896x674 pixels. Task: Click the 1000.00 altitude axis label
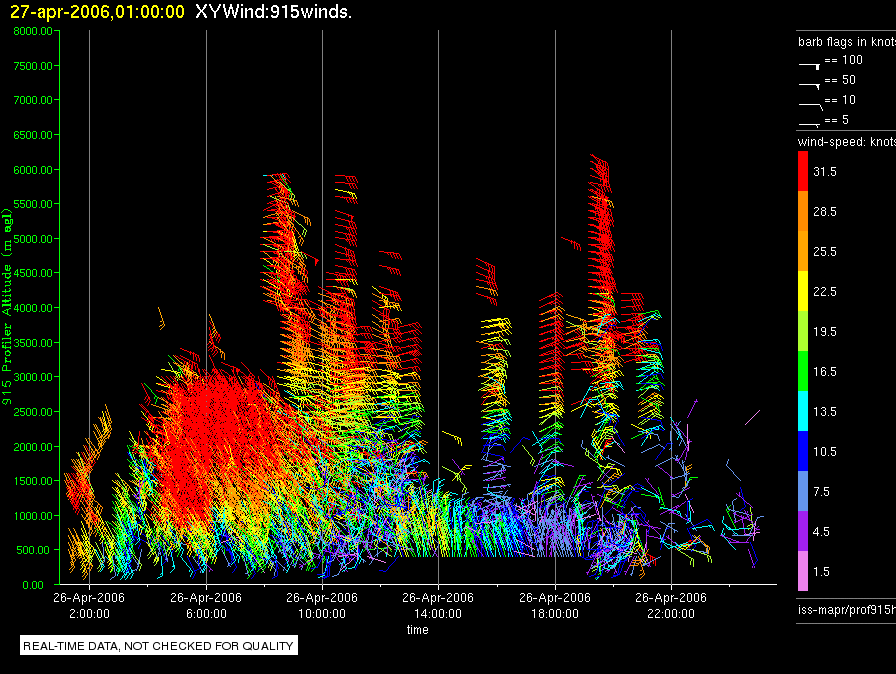tap(33, 516)
